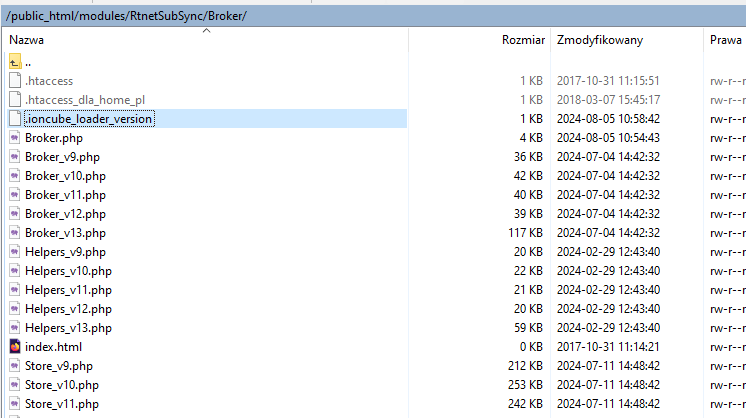
Task: Click the Store_v11.php file icon
Action: pyautogui.click(x=15, y=404)
